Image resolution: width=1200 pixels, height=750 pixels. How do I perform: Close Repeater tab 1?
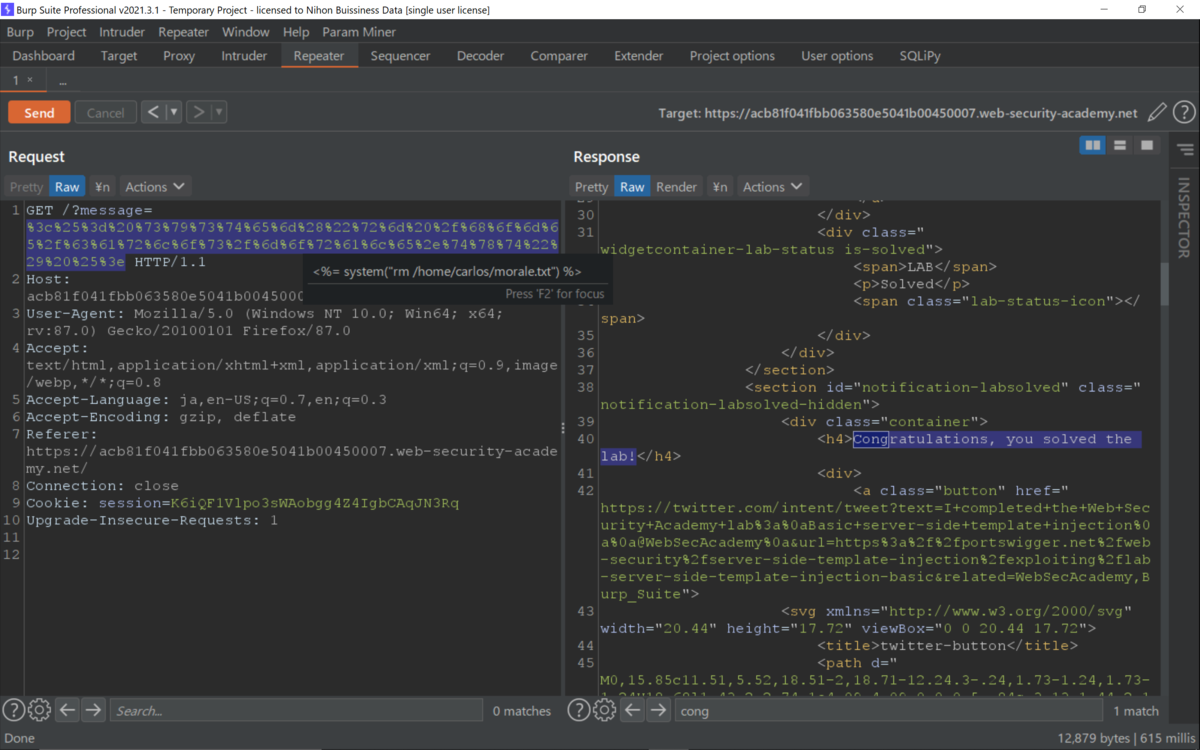[x=30, y=80]
